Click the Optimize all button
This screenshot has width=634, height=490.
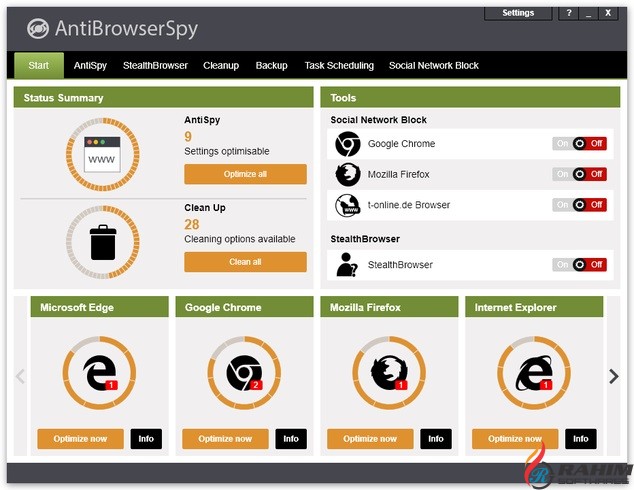245,174
